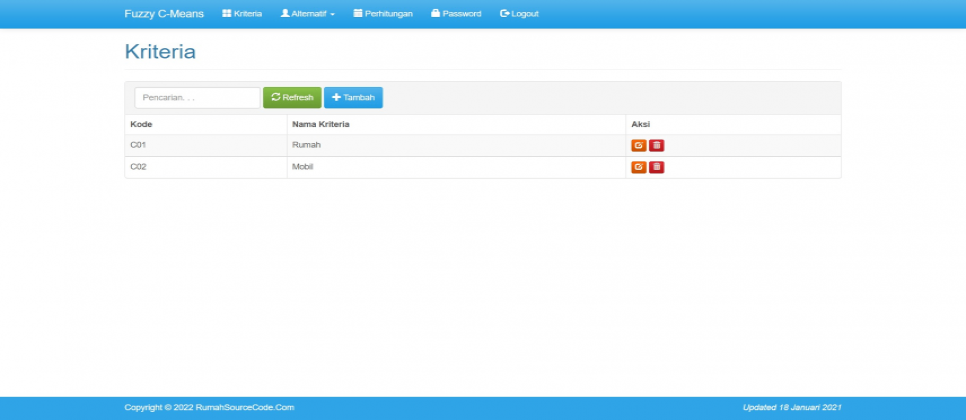
Task: Expand the Alternatif dropdown menu
Action: point(308,14)
